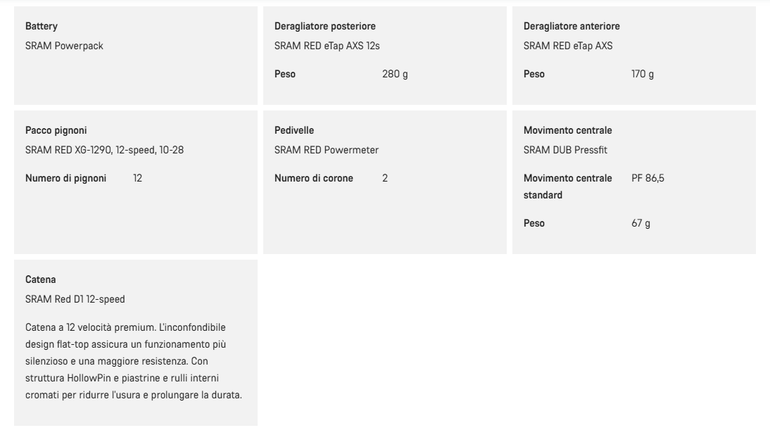Select SRAM DUB Pressfit text
The height and width of the screenshot is (430, 770).
[x=565, y=150]
